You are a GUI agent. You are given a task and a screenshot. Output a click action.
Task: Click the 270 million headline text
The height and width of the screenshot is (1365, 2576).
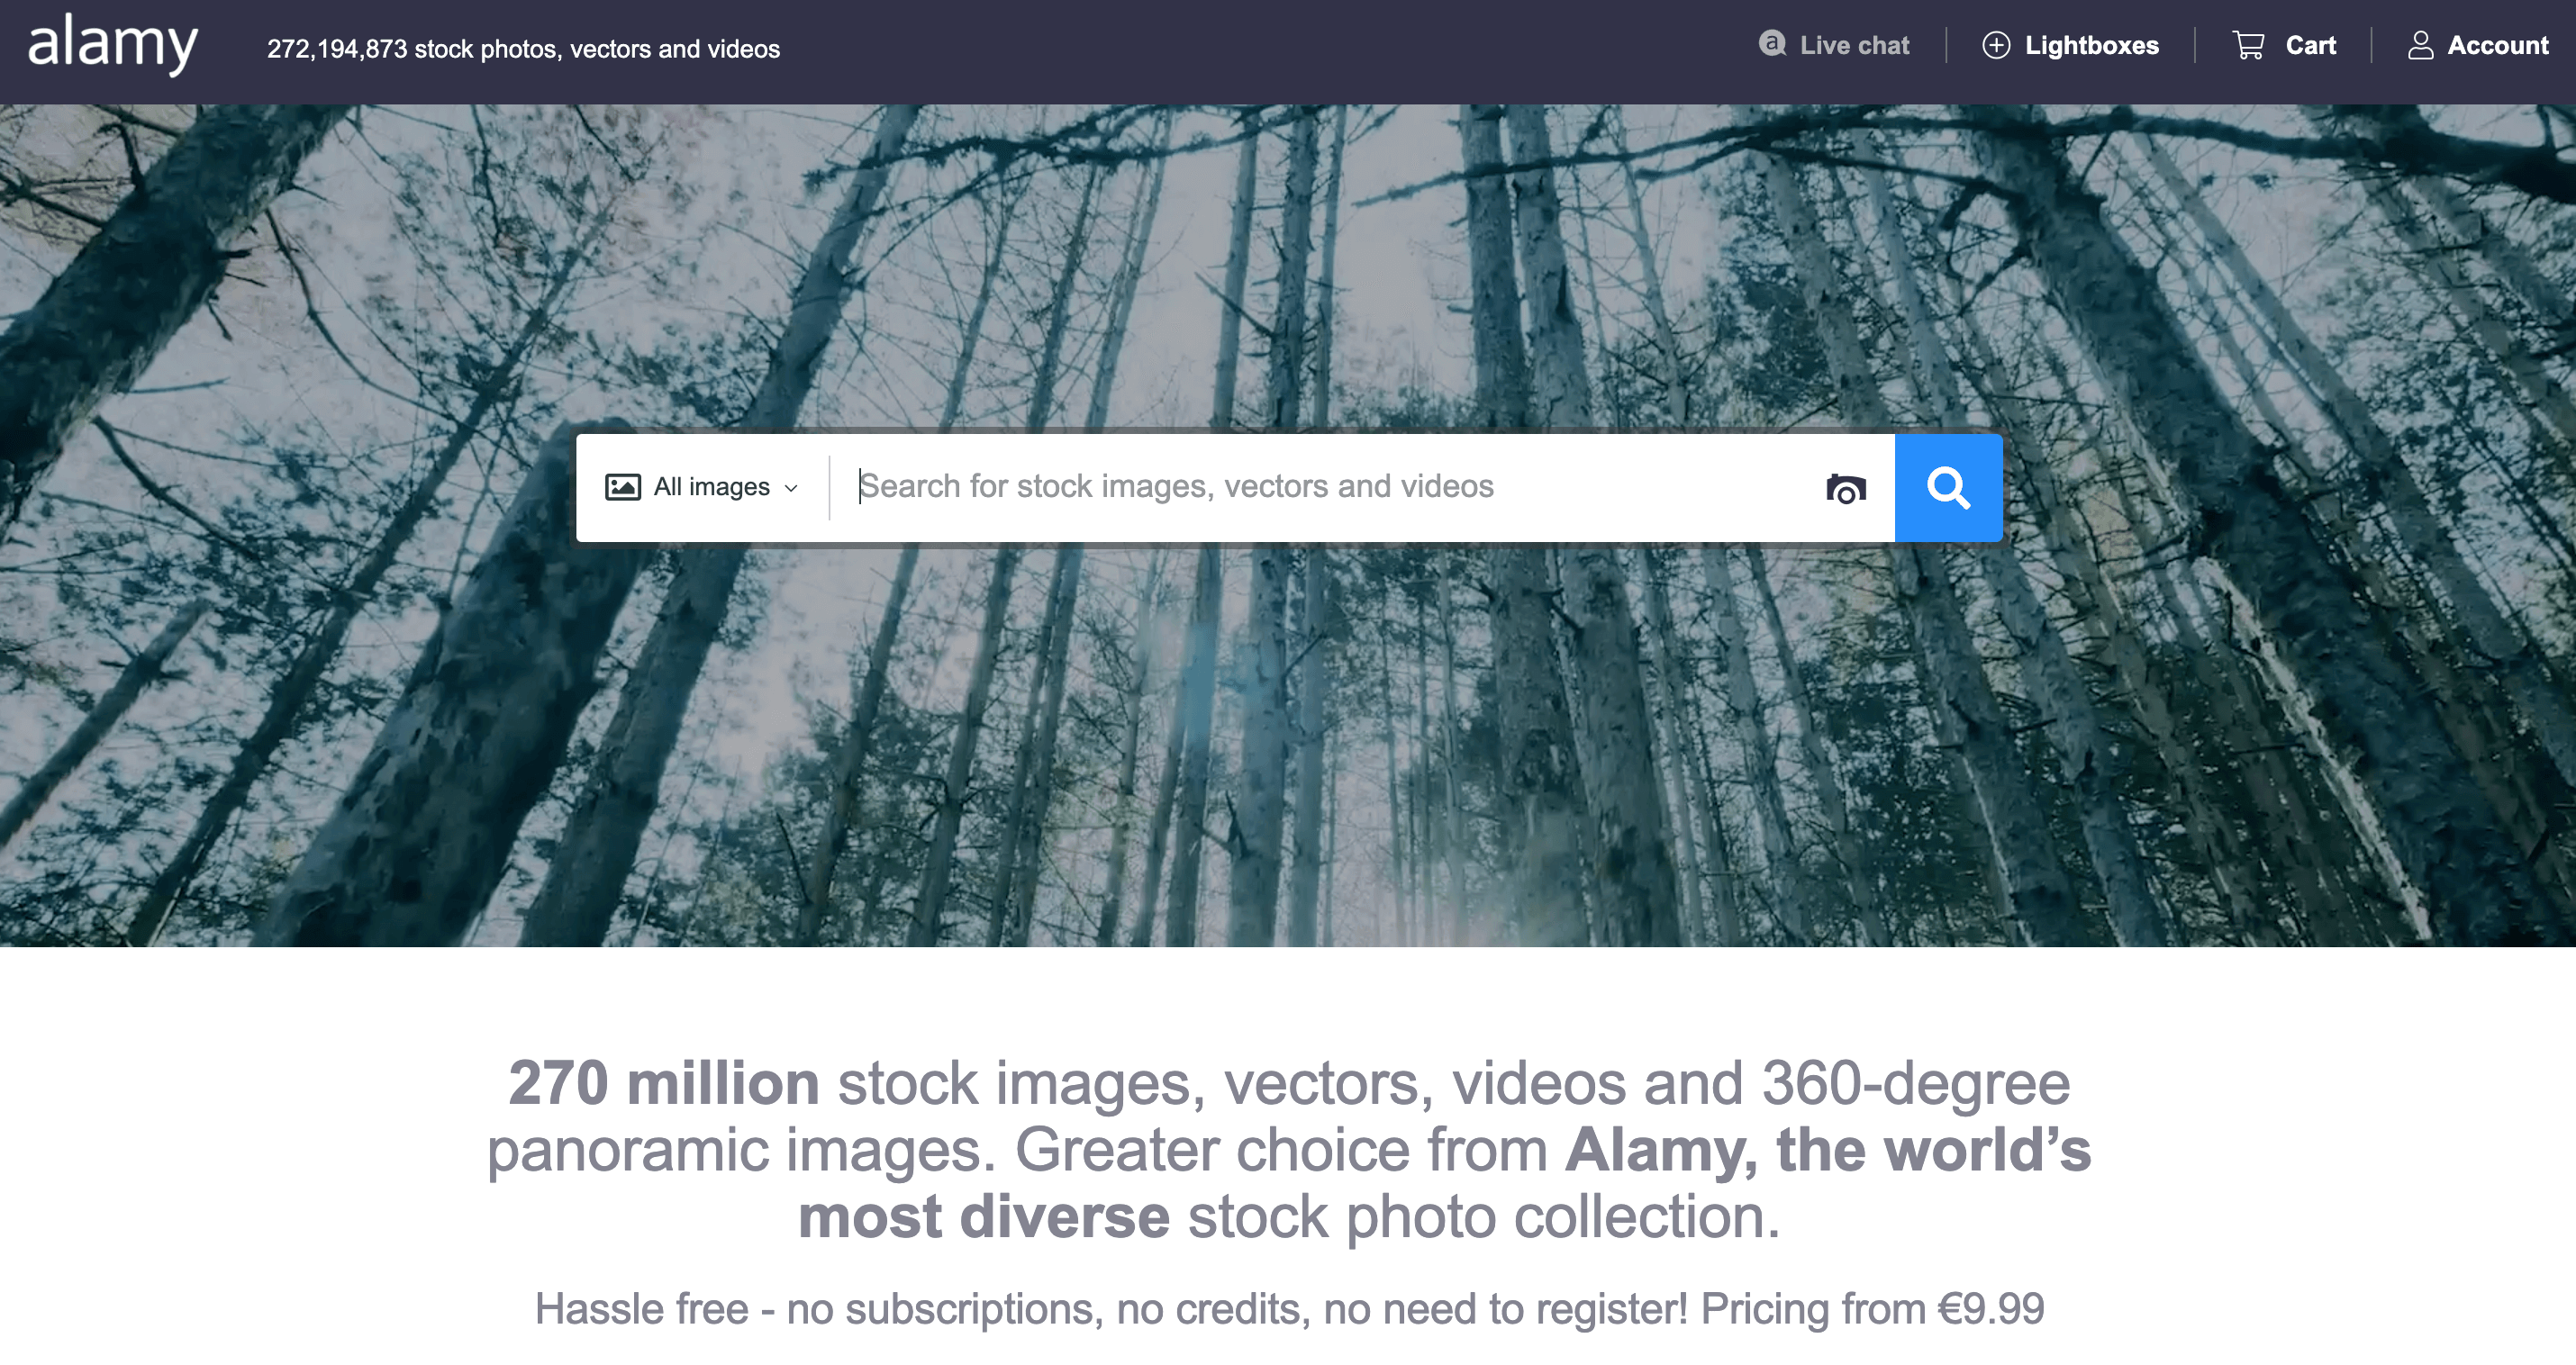(663, 1083)
